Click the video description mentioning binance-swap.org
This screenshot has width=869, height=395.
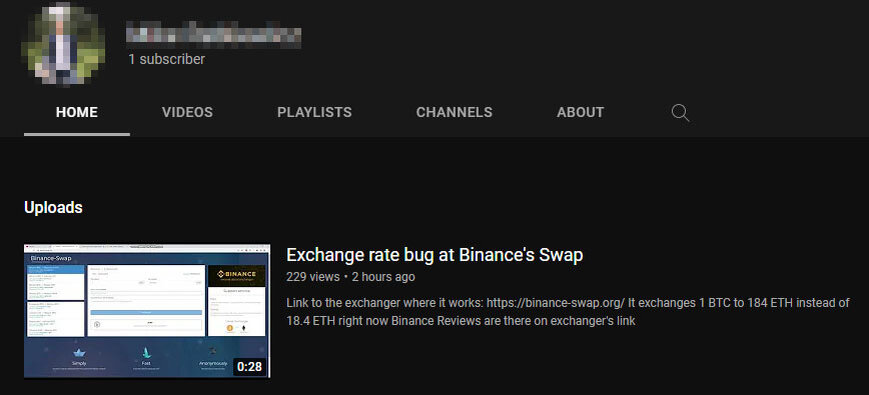(x=568, y=312)
